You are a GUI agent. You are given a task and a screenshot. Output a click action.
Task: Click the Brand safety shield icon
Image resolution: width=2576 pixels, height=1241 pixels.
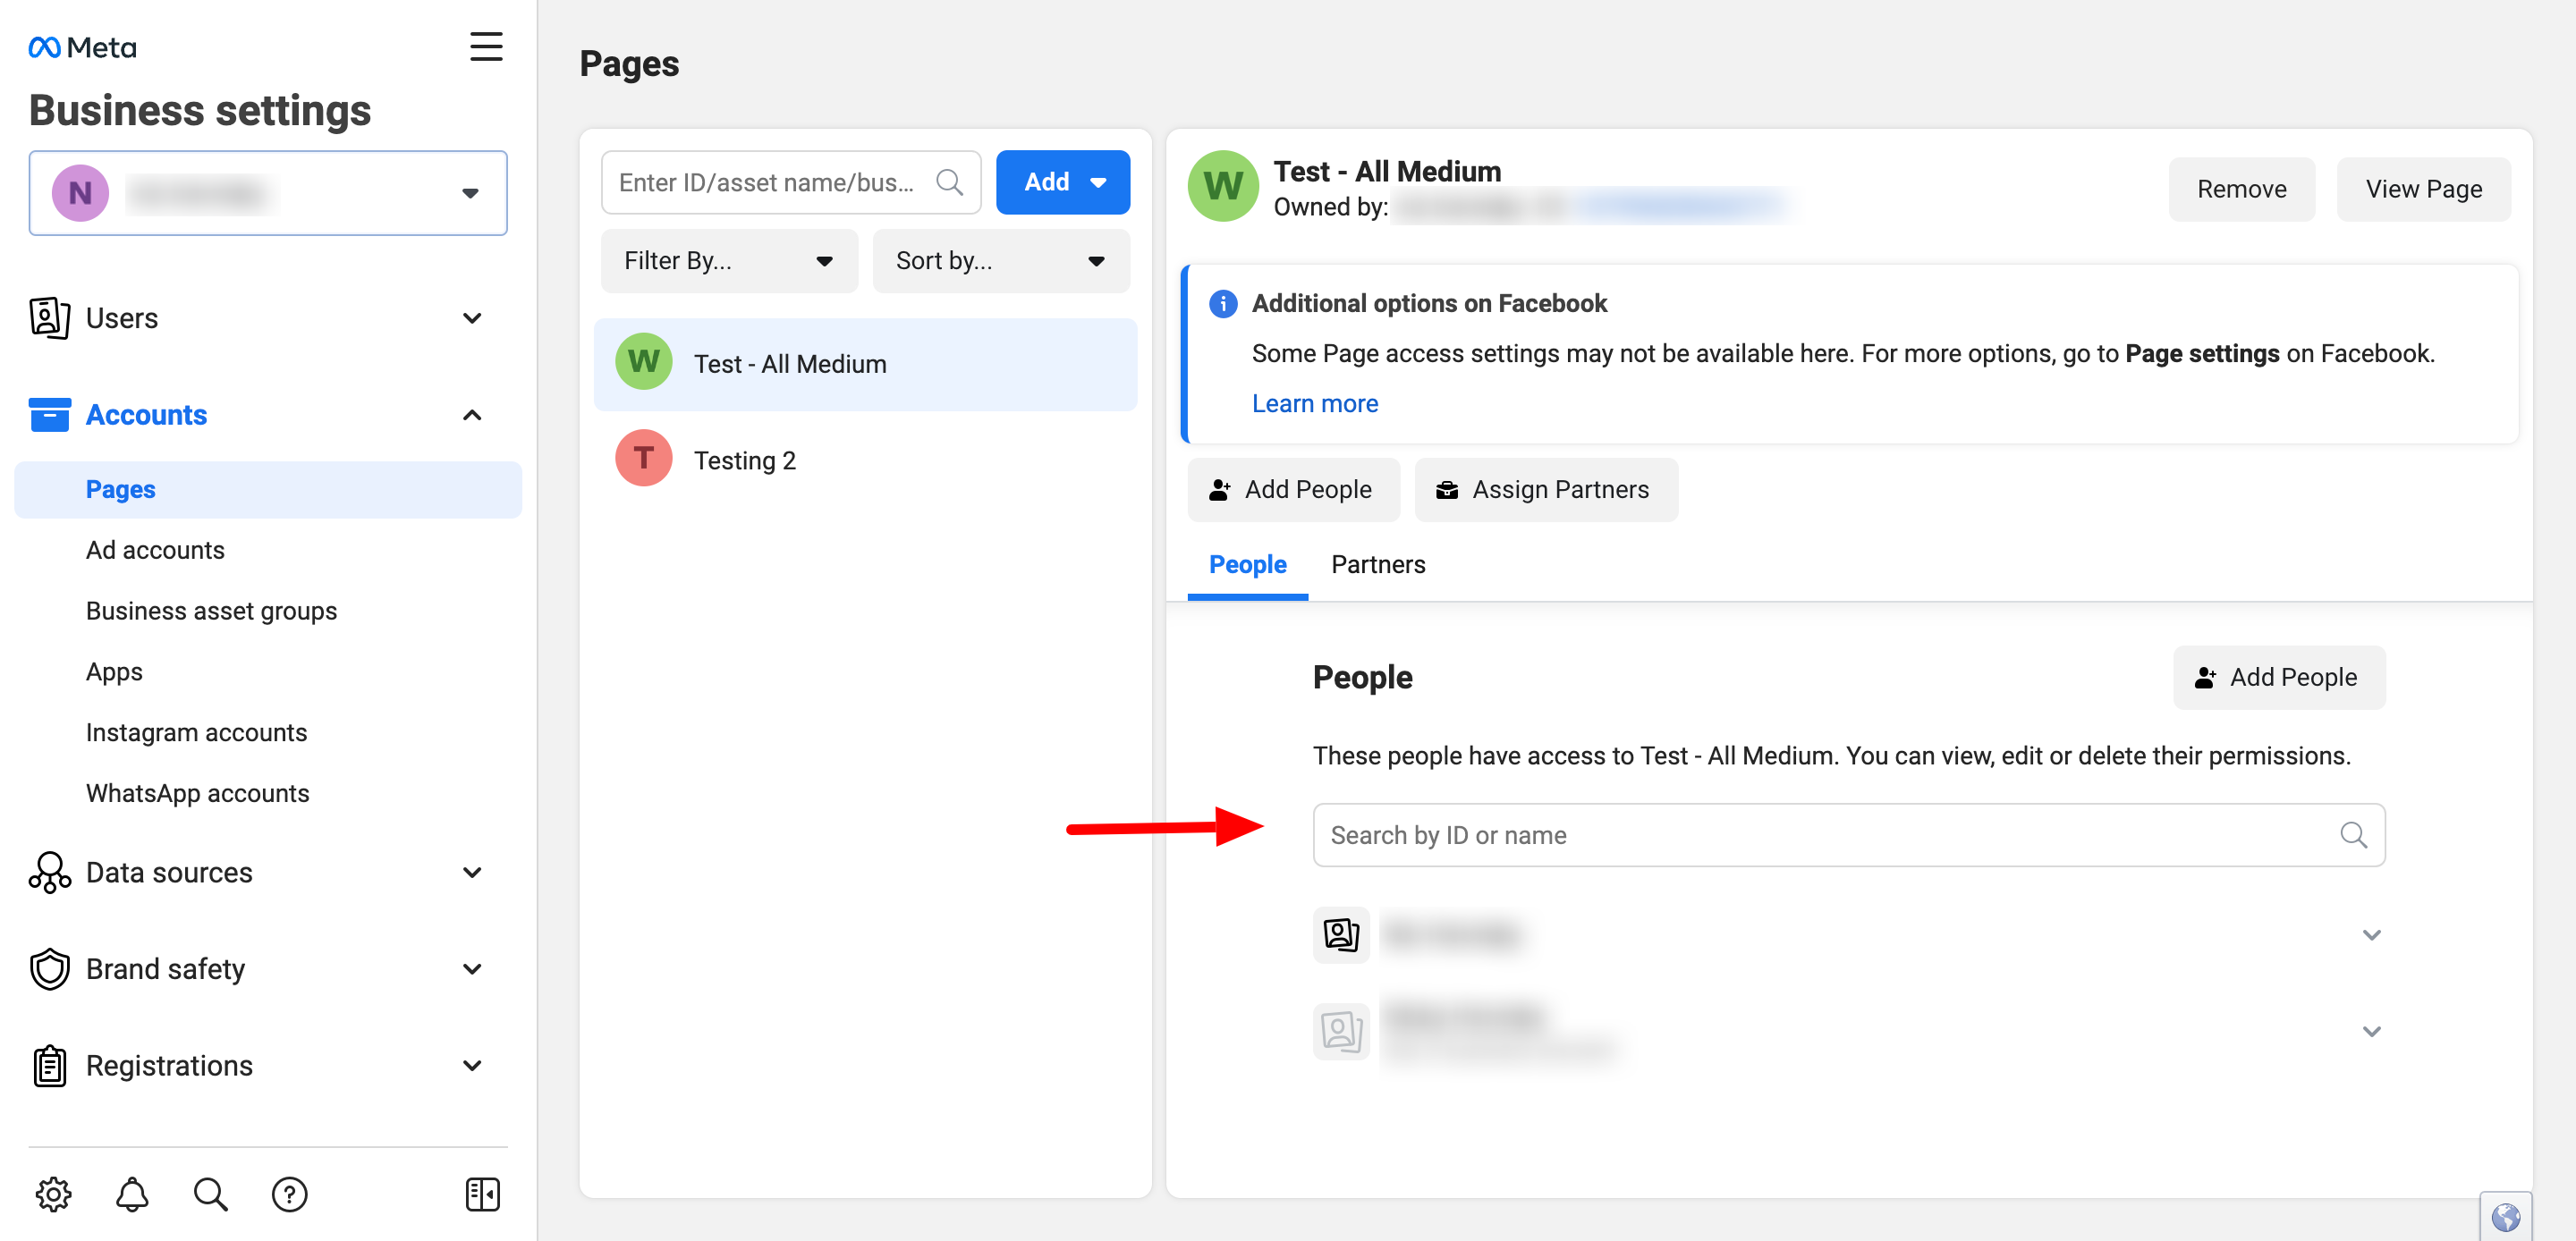[49, 968]
